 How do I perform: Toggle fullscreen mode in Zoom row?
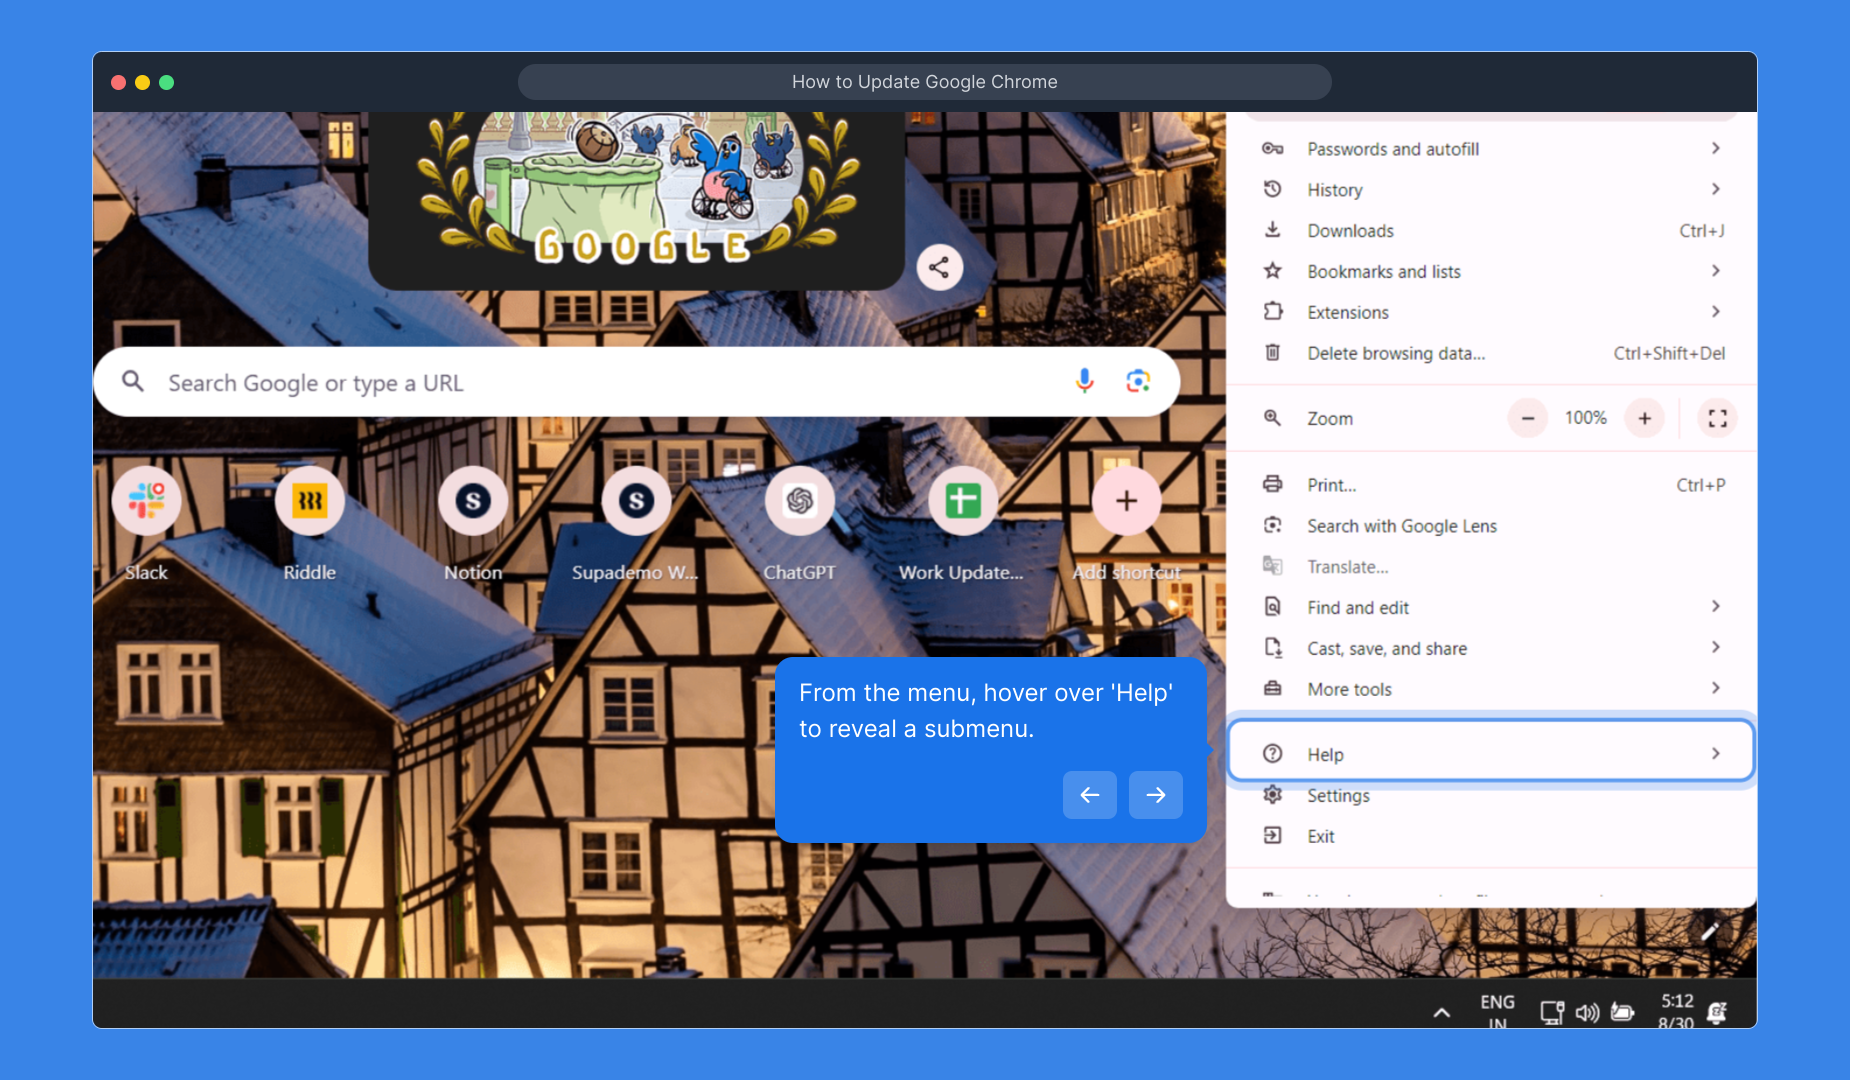(1717, 418)
